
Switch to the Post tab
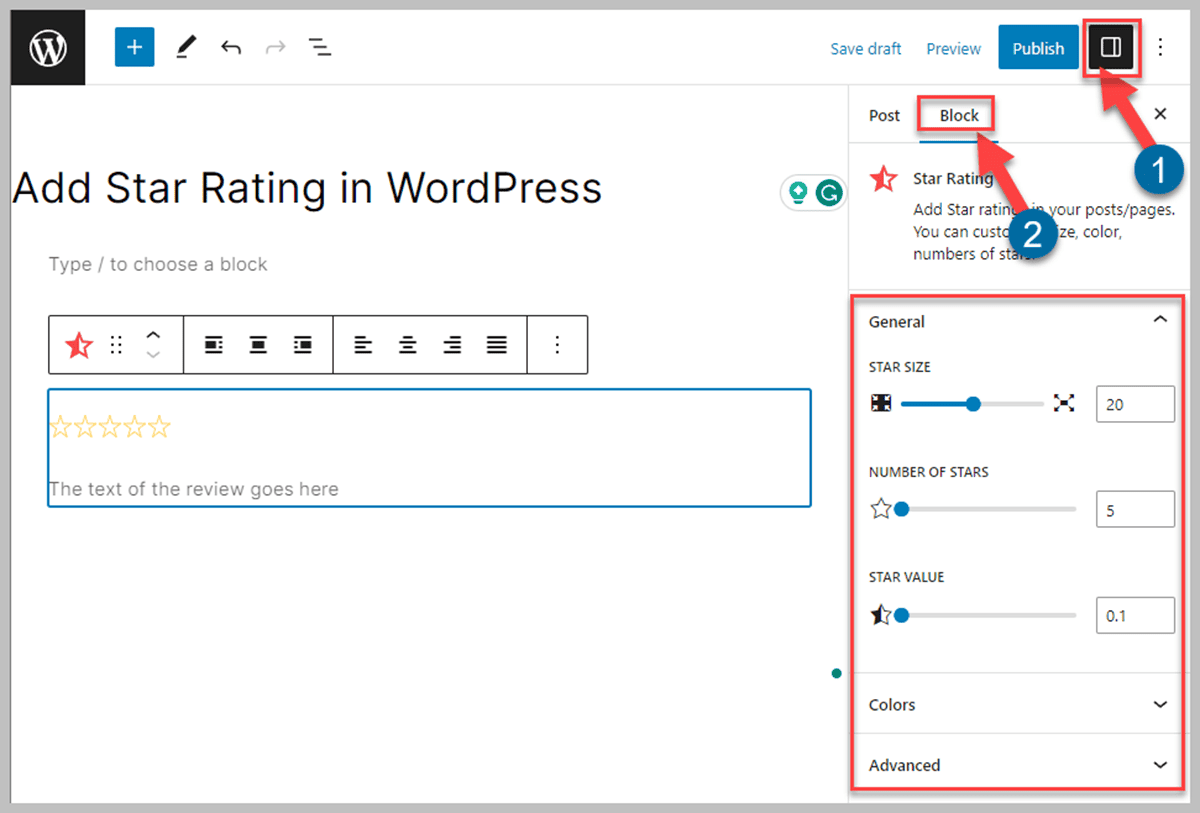pos(883,115)
